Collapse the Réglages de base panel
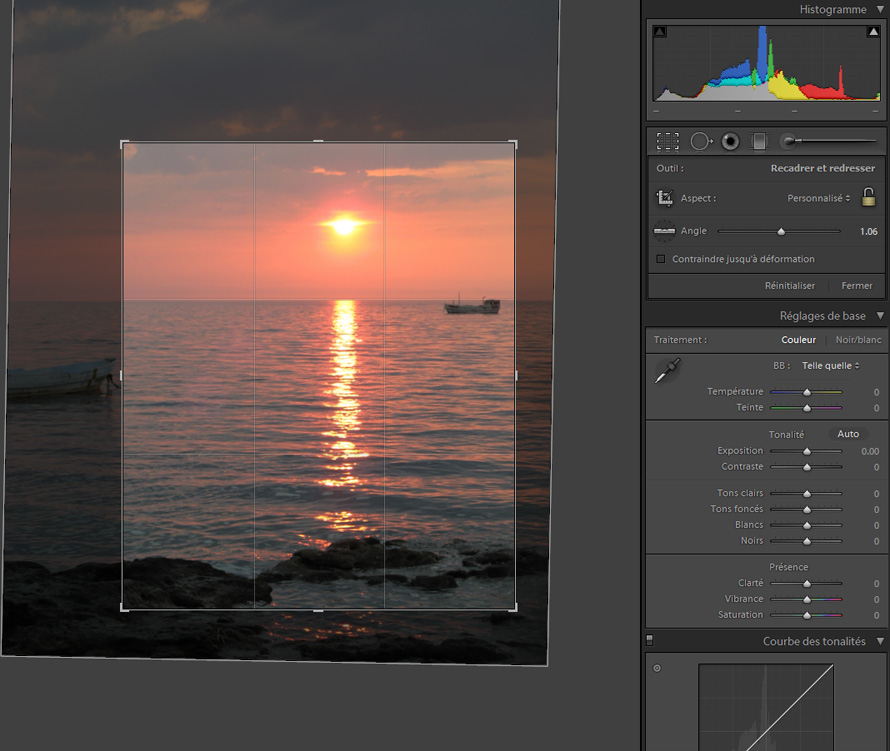 (x=880, y=316)
